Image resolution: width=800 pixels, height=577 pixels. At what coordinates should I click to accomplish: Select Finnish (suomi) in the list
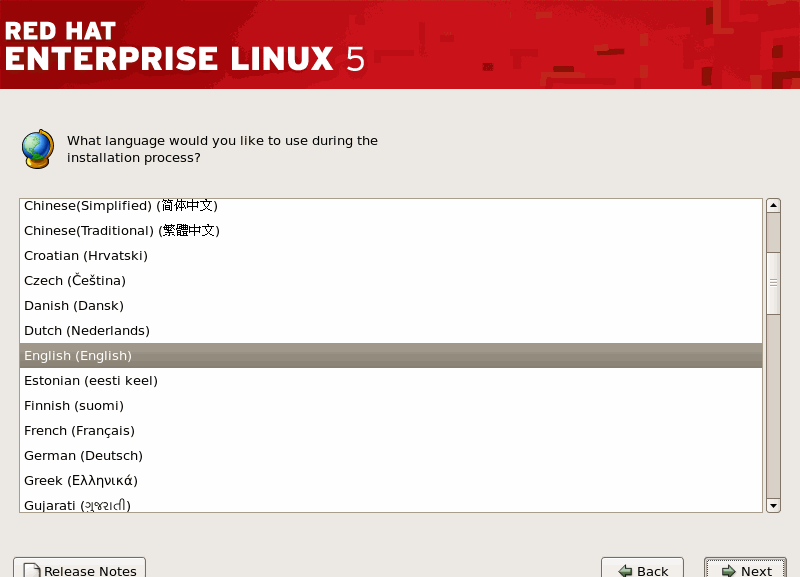(74, 406)
